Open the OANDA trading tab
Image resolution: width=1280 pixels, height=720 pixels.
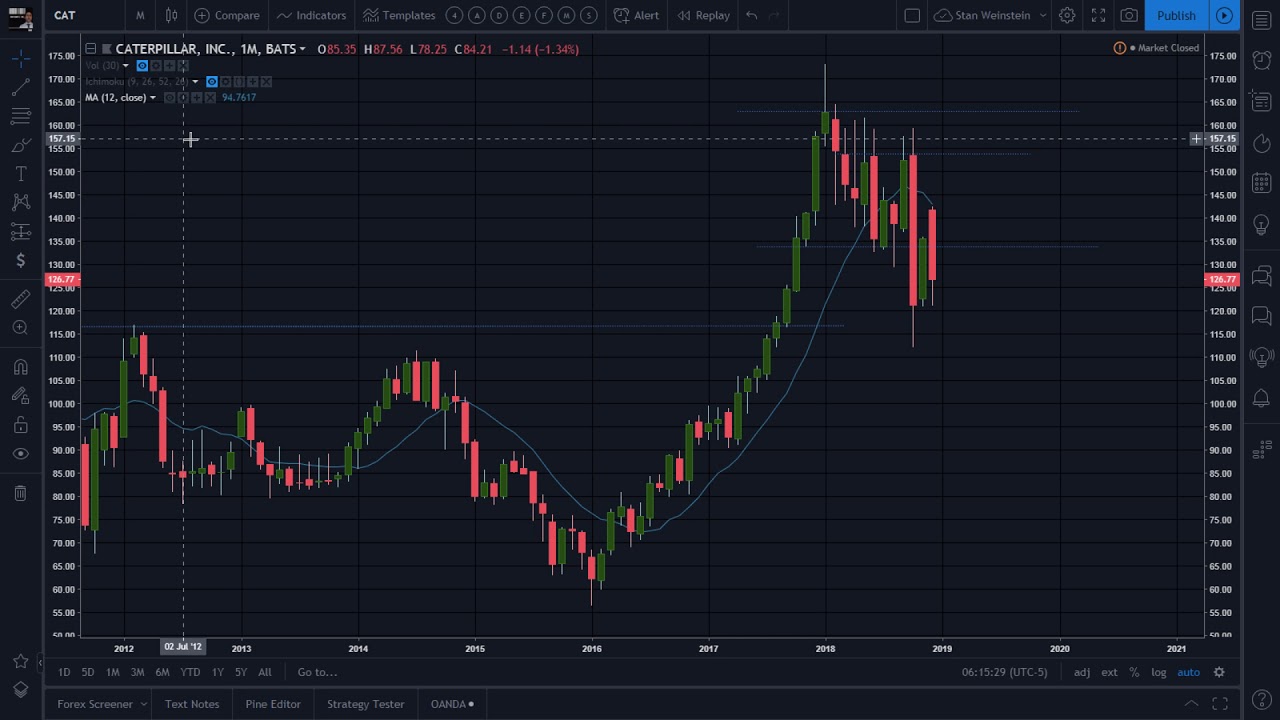click(452, 704)
